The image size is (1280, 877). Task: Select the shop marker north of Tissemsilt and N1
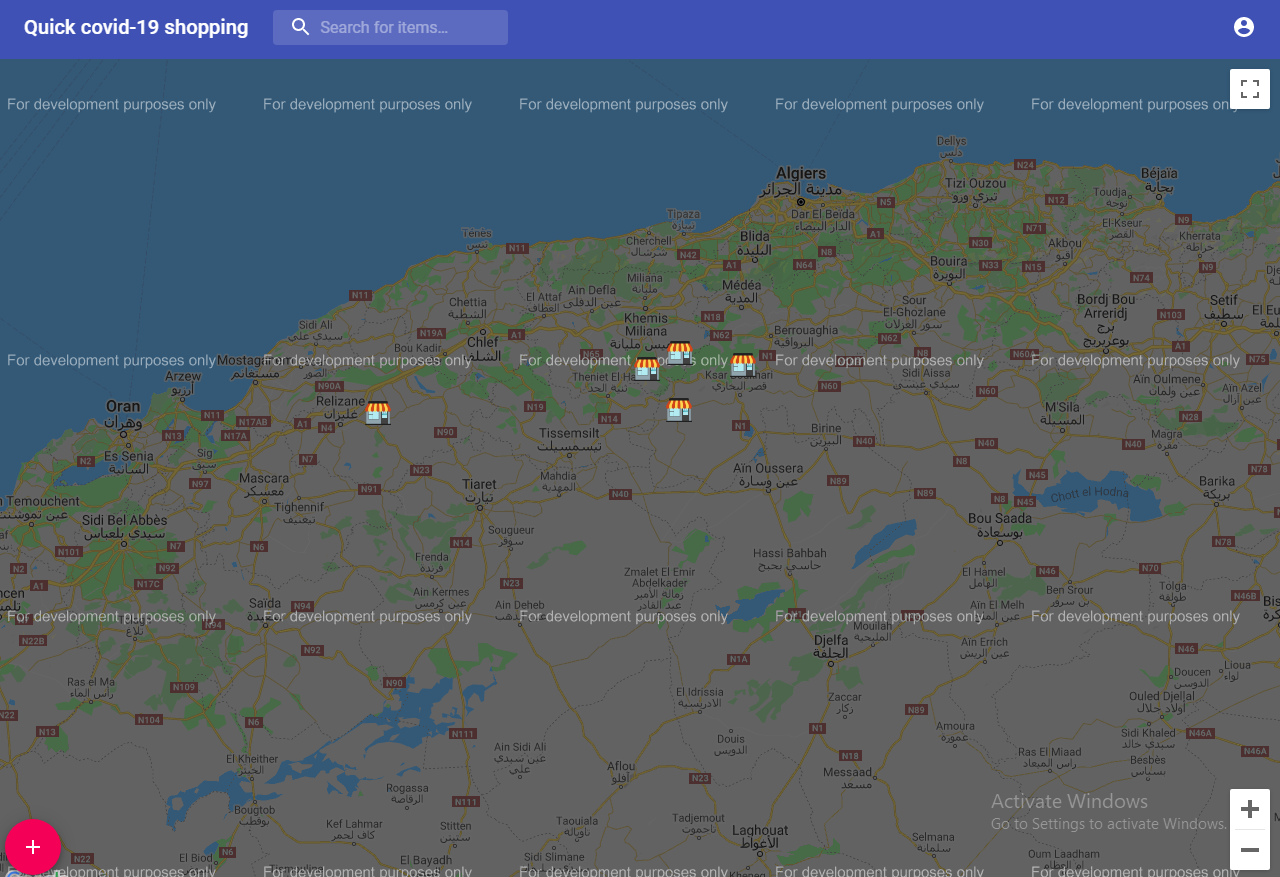click(x=679, y=409)
